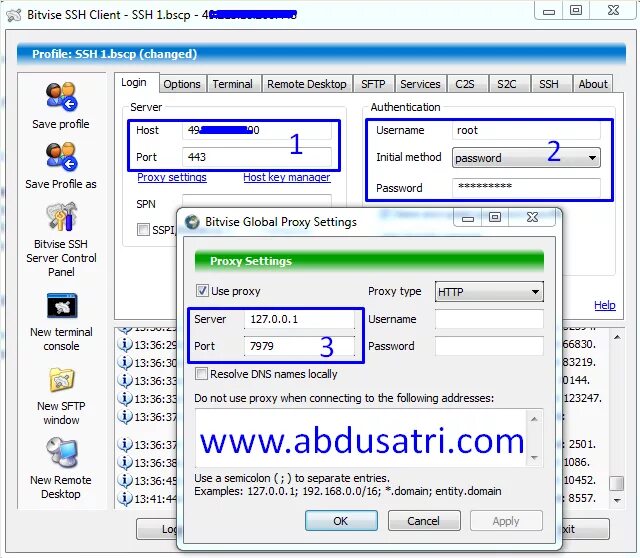This screenshot has width=640, height=558.
Task: Open the Host key manager link
Action: pos(287,177)
